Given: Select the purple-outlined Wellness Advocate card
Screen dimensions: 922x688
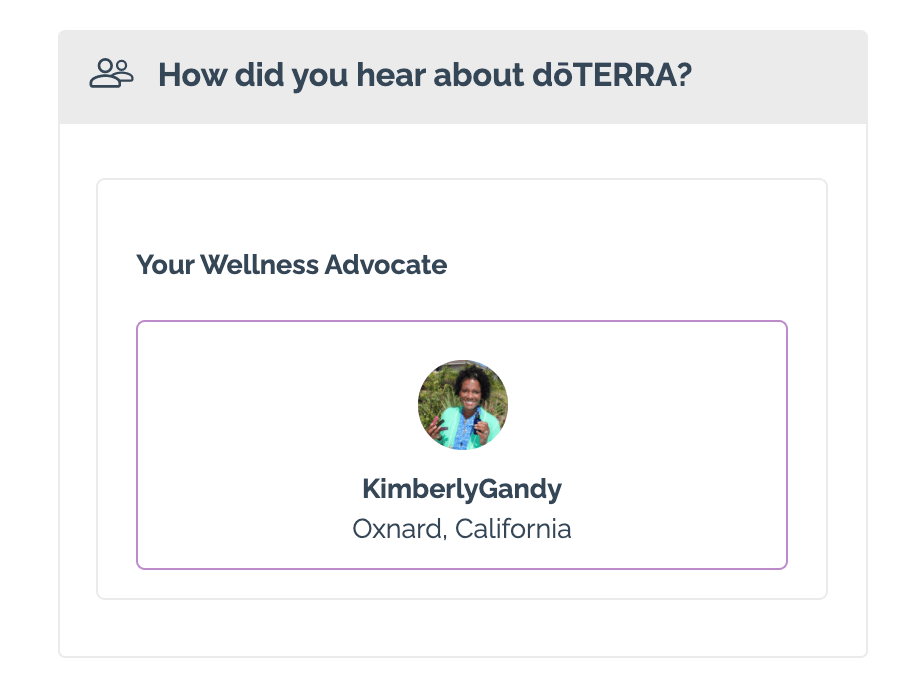Looking at the screenshot, I should click(x=462, y=445).
